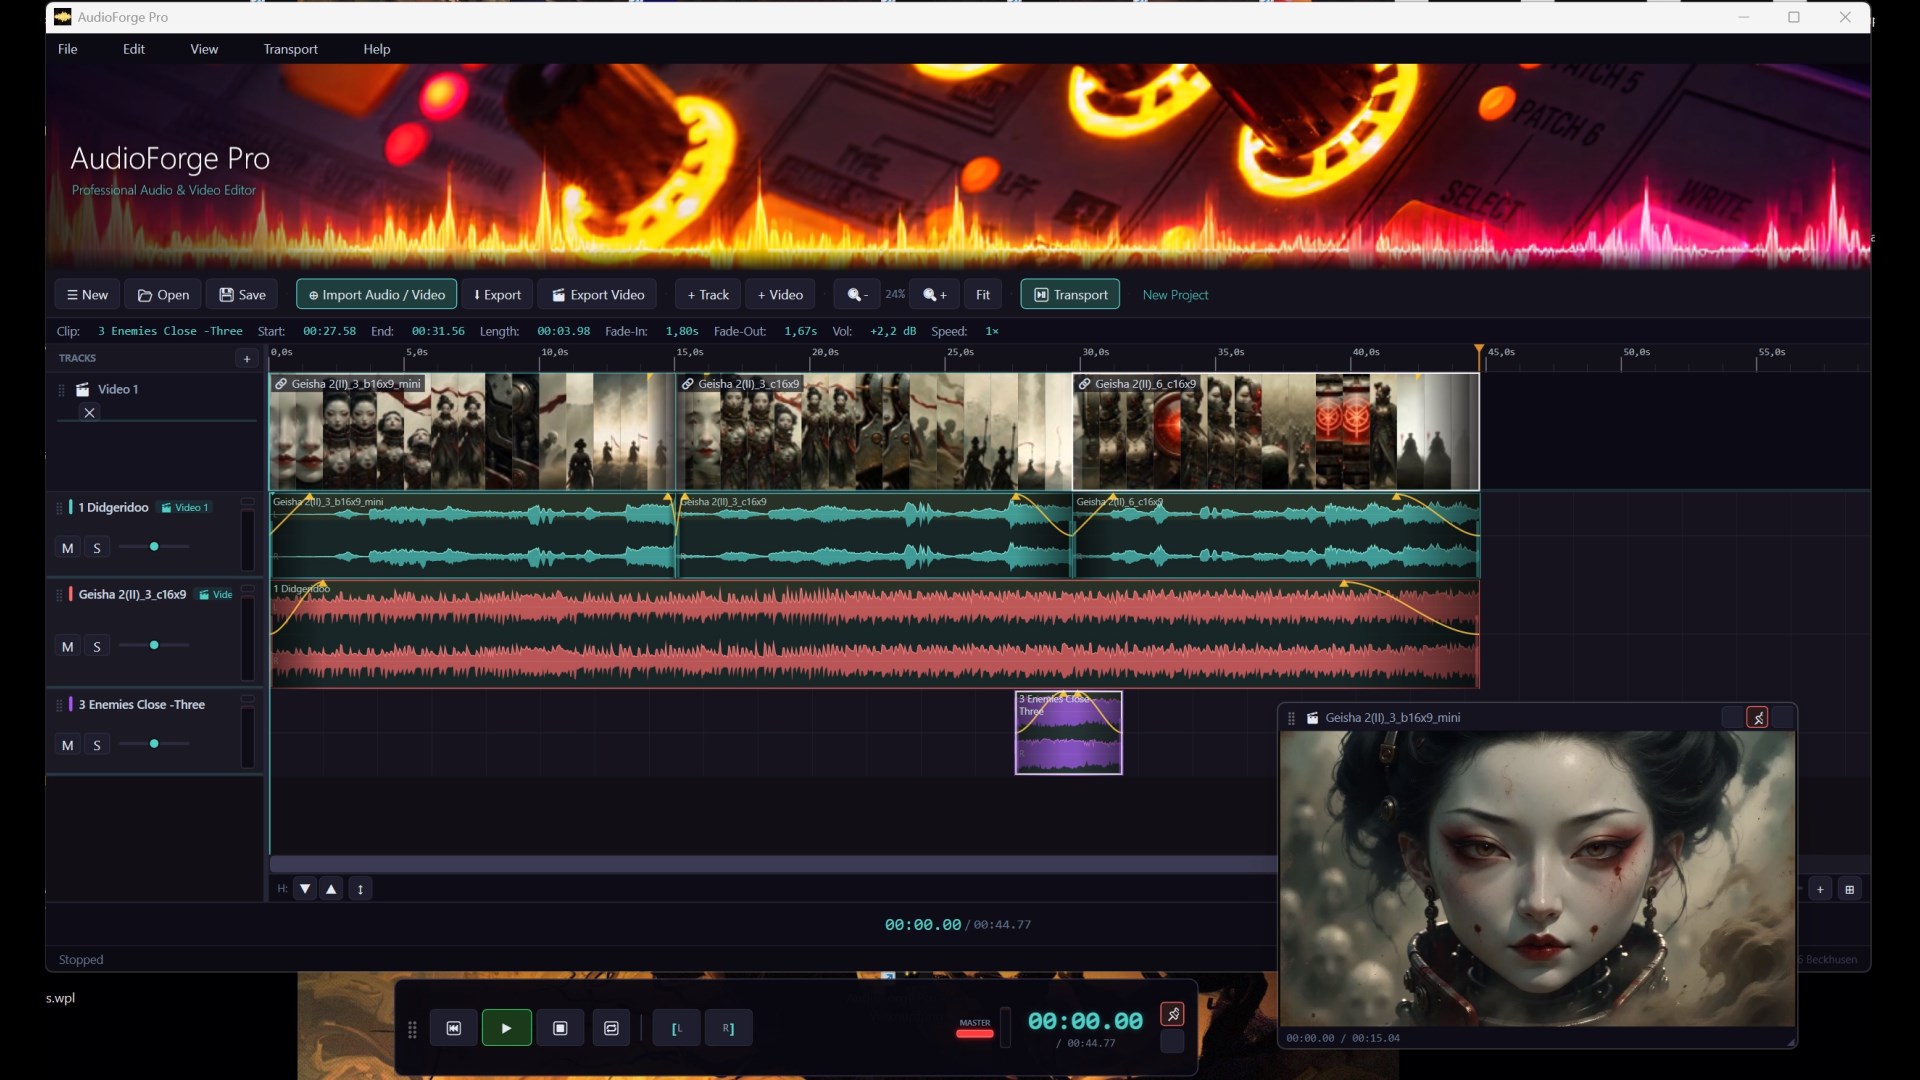Zoom in the timeline with magnifier plus

935,295
